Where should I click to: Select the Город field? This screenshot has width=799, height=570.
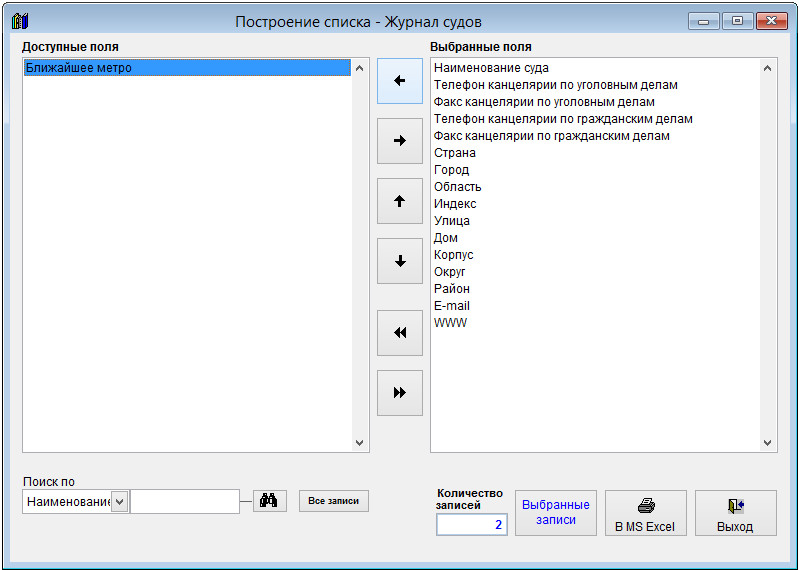pos(451,170)
